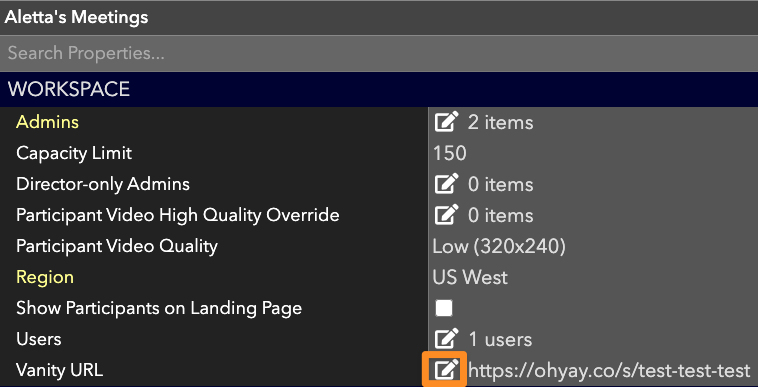The width and height of the screenshot is (758, 387).
Task: Click the Aletta's Meetings title
Action: (76, 17)
